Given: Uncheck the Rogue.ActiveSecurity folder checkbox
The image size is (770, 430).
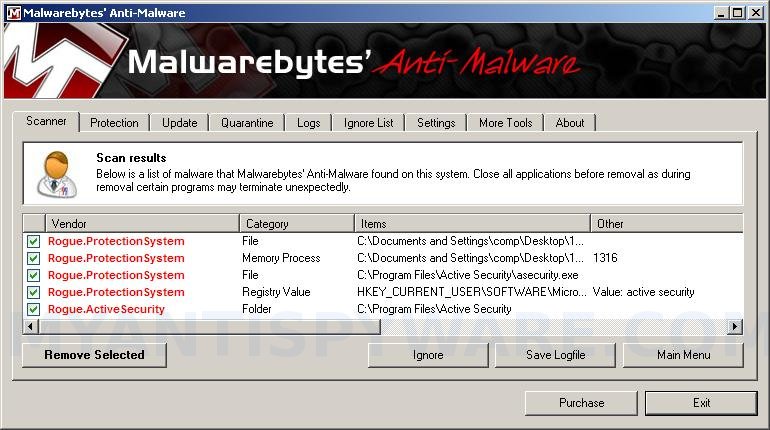Looking at the screenshot, I should pos(33,309).
